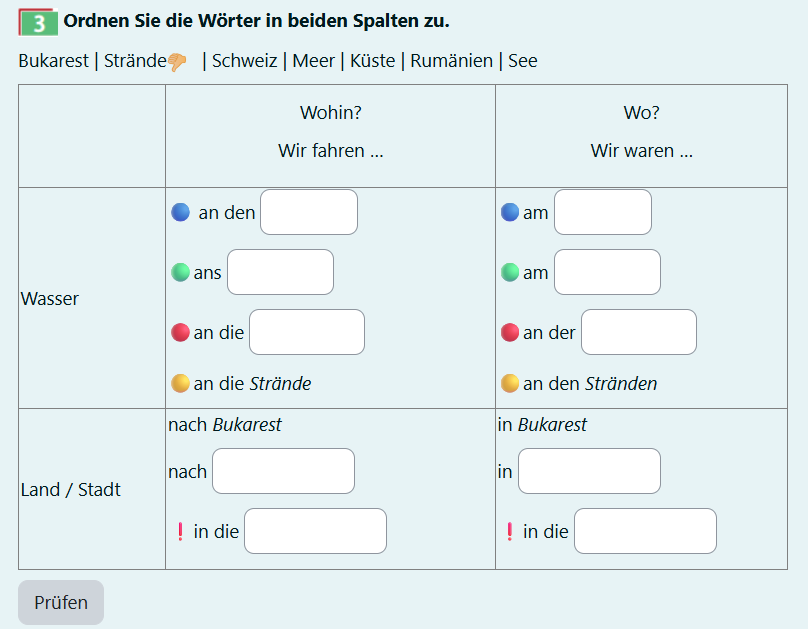The image size is (808, 629).
Task: Click the green dot beside 'ans'
Action: click(x=180, y=272)
